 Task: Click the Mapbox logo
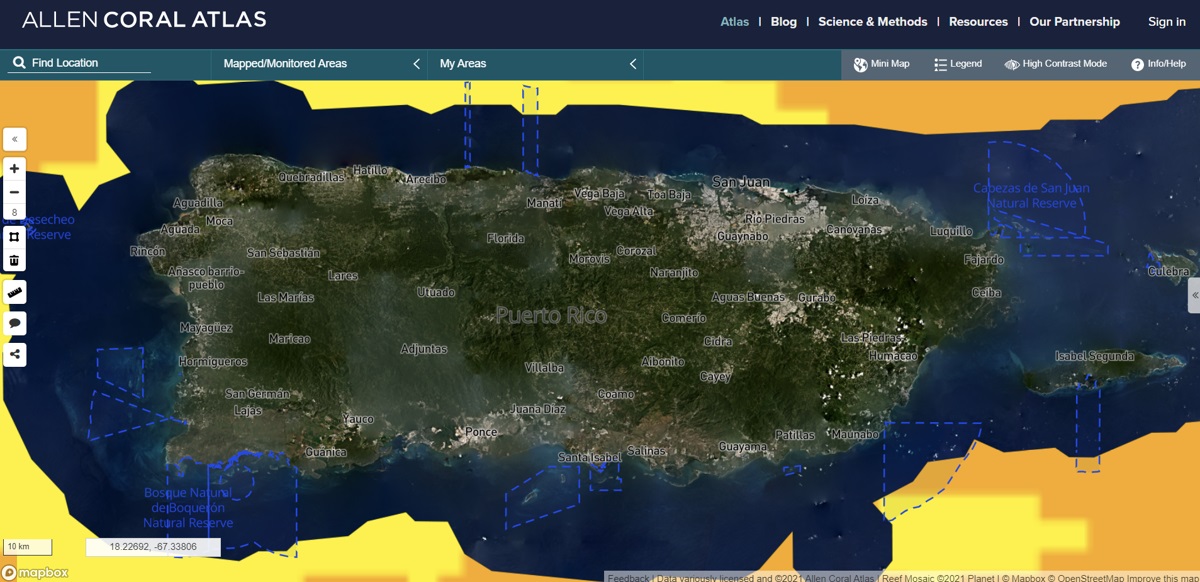[36, 573]
